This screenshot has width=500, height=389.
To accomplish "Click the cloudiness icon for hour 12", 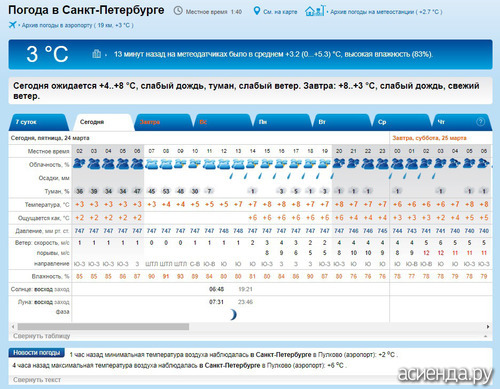I will point(224,164).
